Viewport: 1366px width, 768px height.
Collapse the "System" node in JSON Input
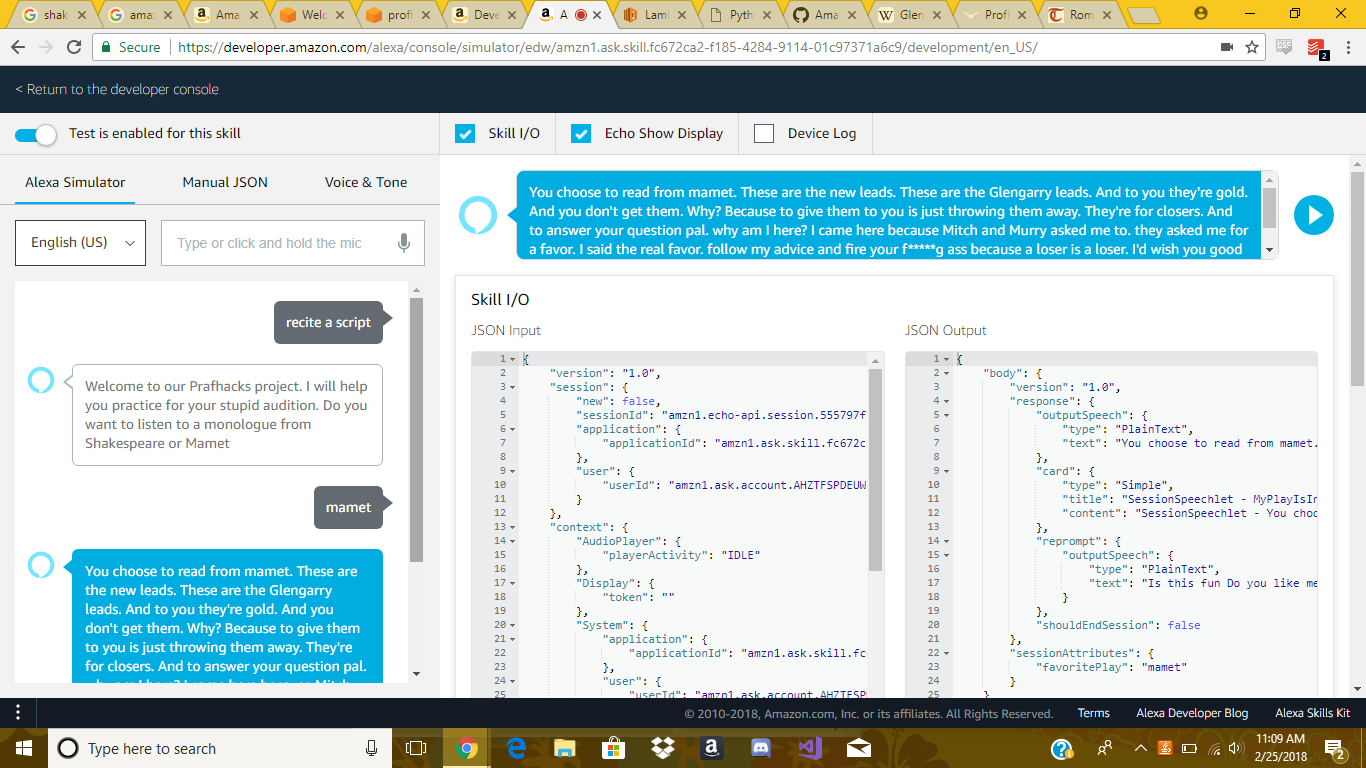pyautogui.click(x=512, y=625)
